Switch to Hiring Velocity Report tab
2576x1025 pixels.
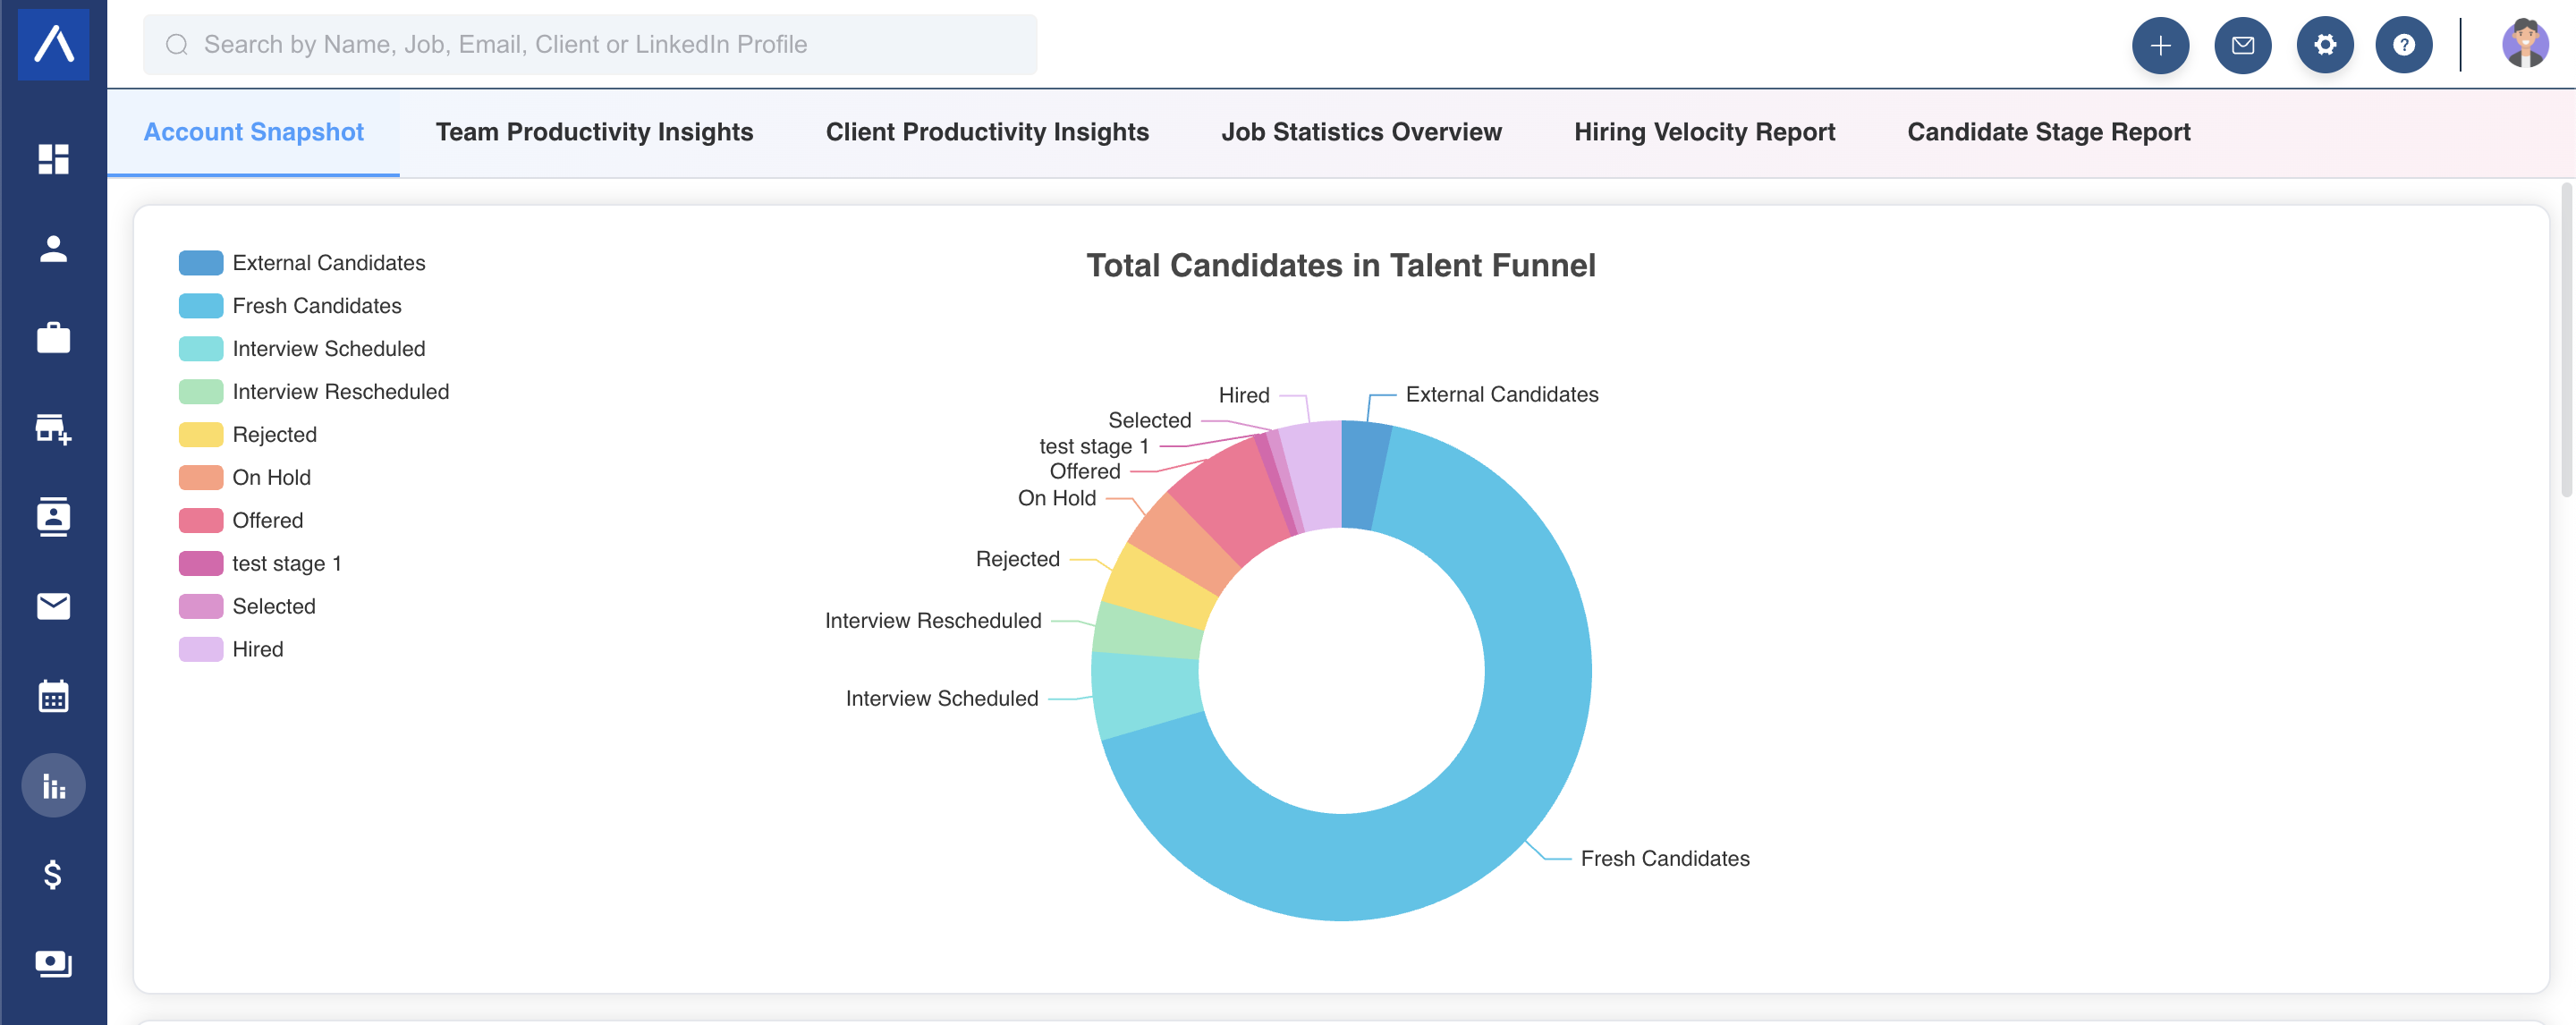tap(1704, 132)
